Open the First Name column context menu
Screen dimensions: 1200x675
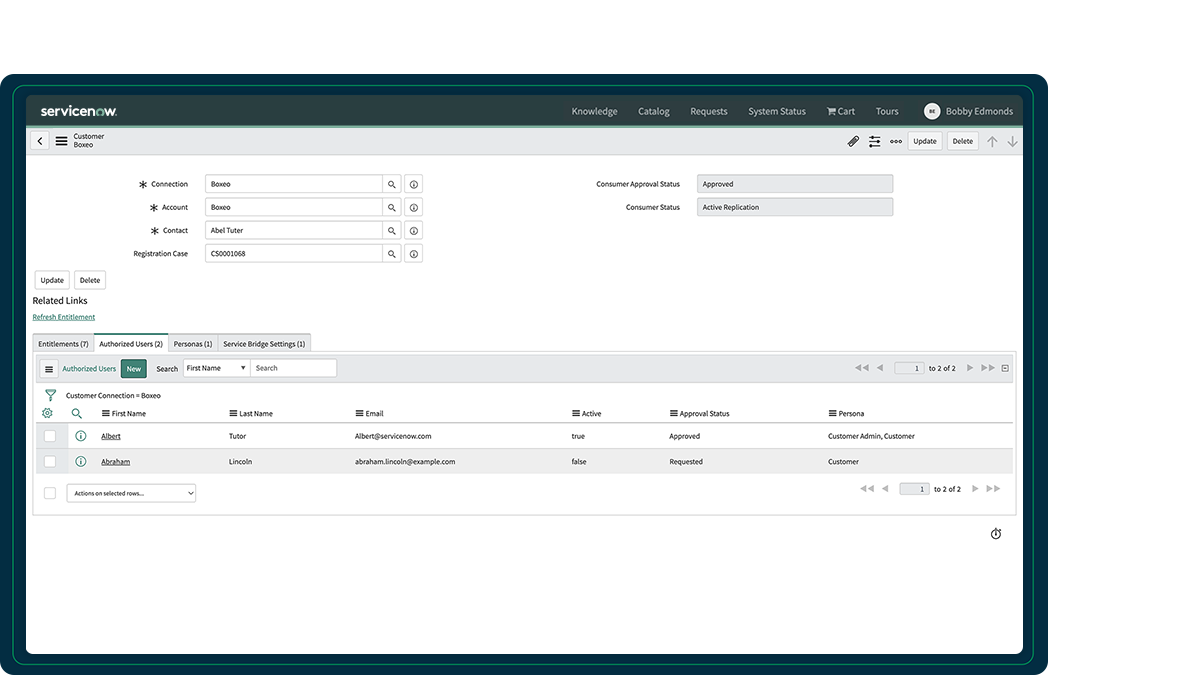click(105, 413)
